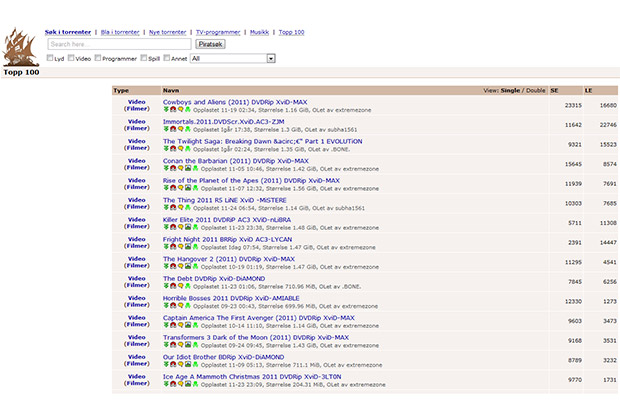Download torrent arrow for Cowboys and Aliens
This screenshot has height=420, width=620.
[x=166, y=109]
